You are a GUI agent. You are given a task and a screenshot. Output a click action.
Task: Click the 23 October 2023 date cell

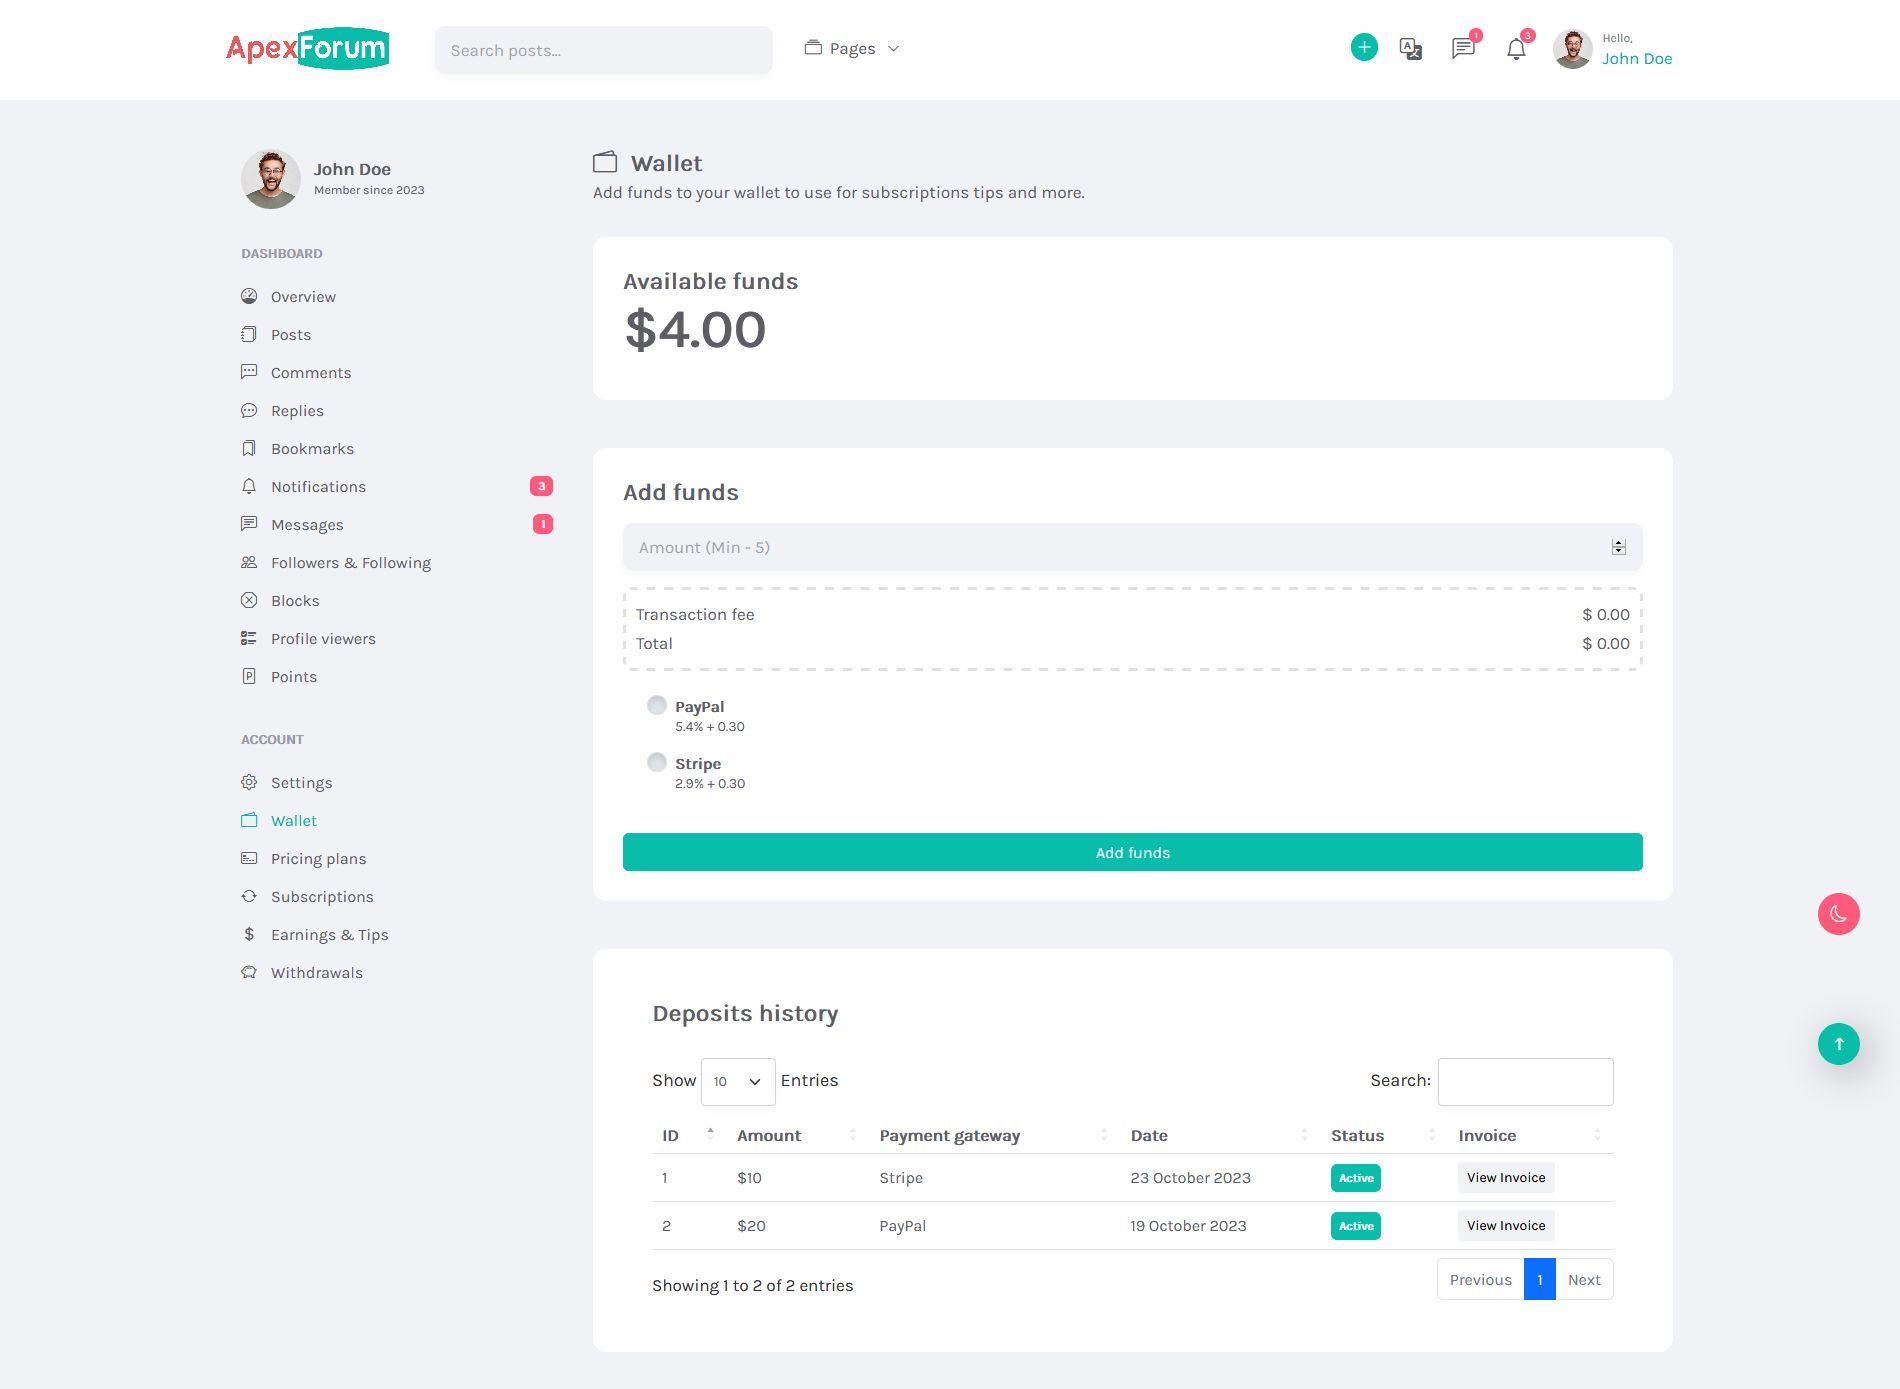[1190, 1178]
